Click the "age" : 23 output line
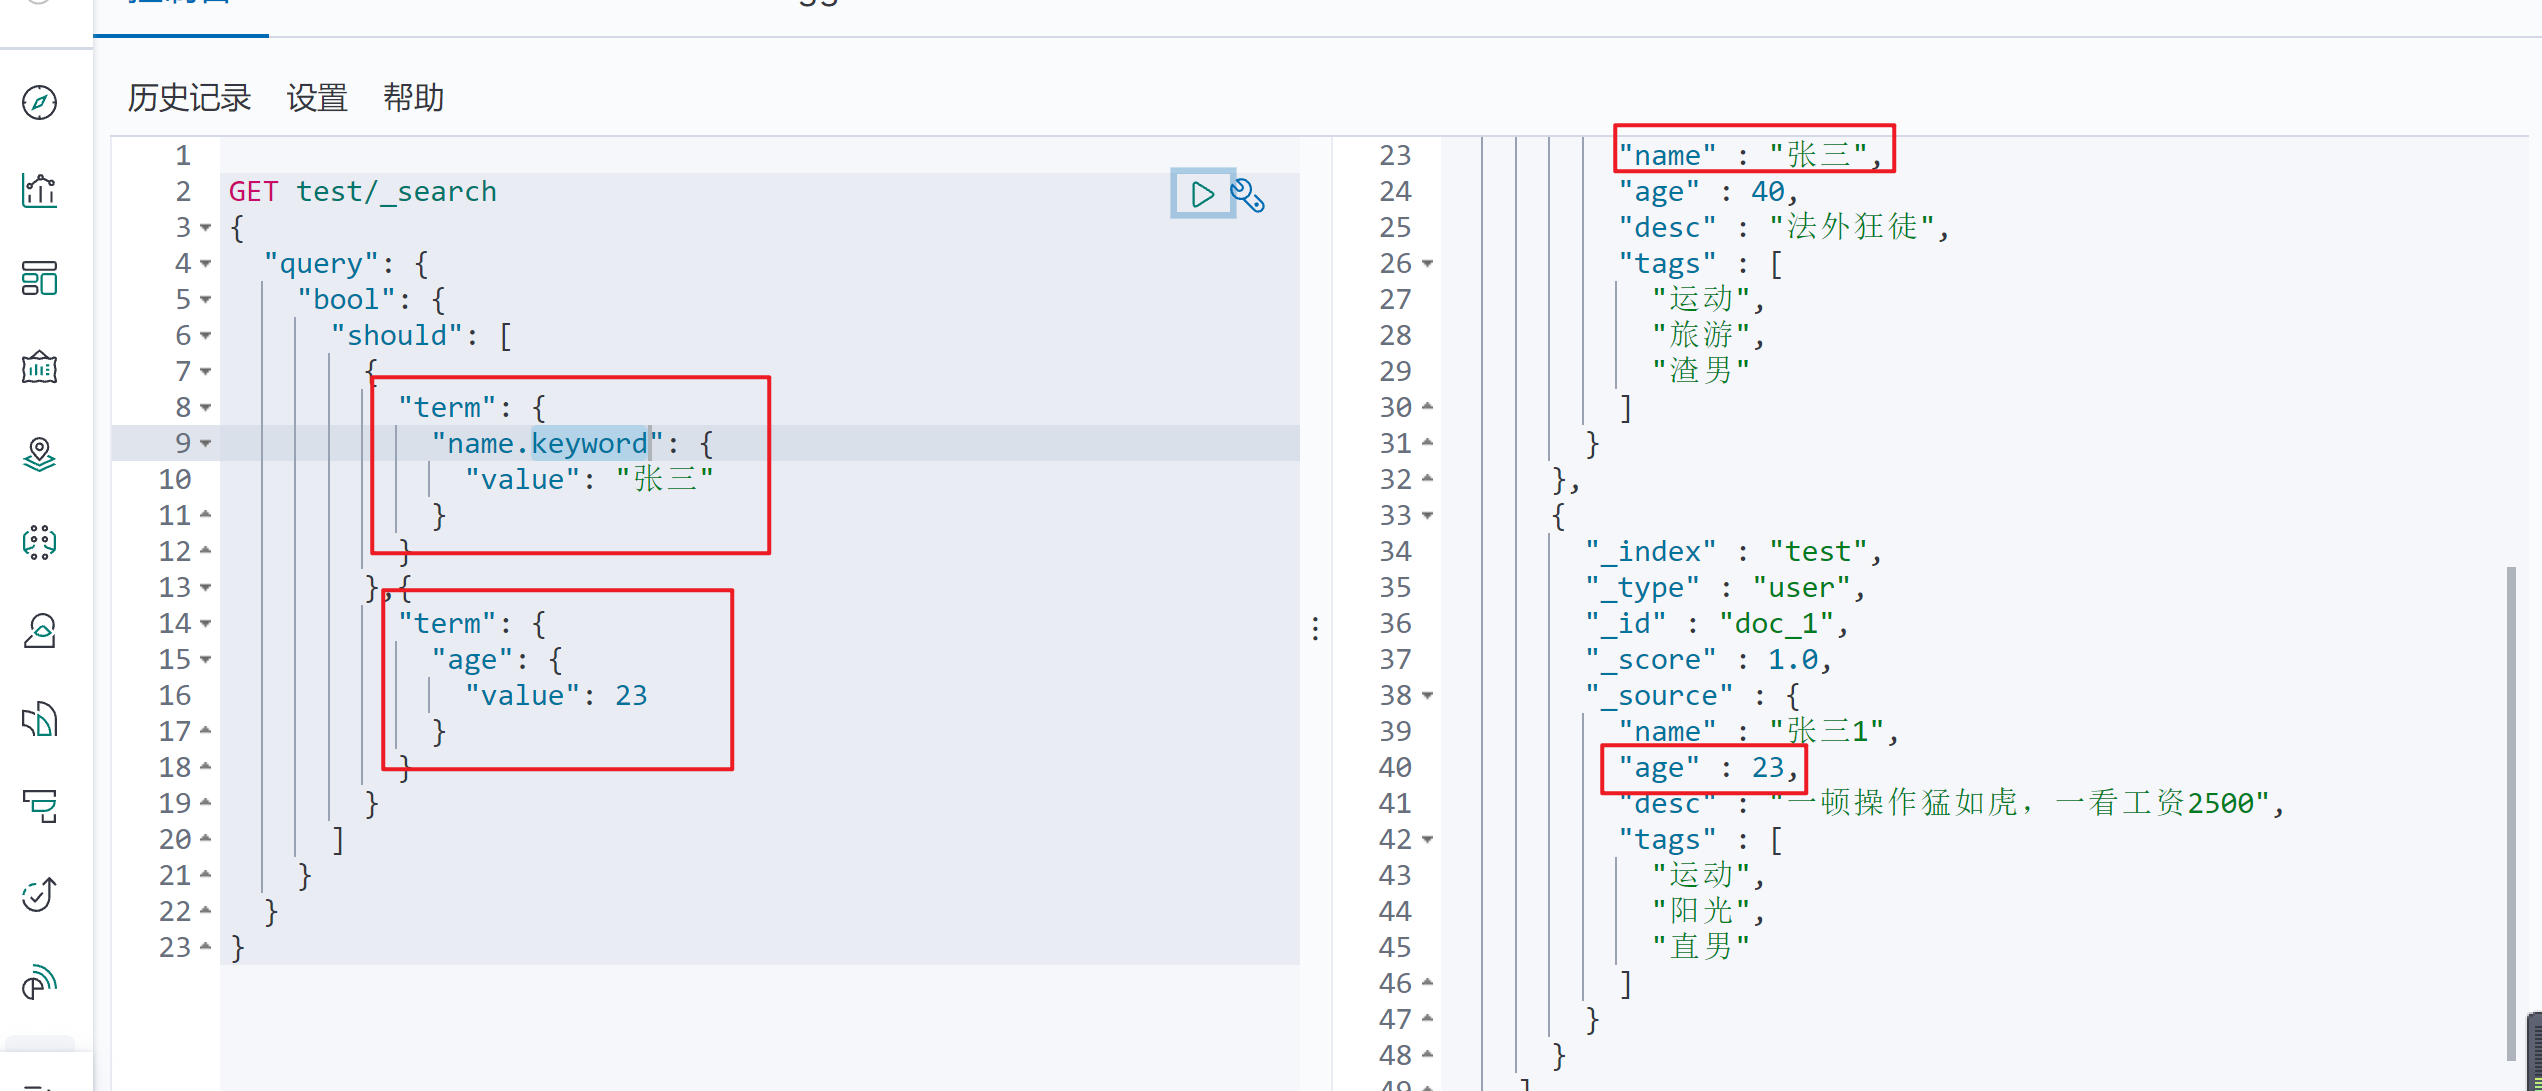The width and height of the screenshot is (2542, 1091). [x=1708, y=767]
